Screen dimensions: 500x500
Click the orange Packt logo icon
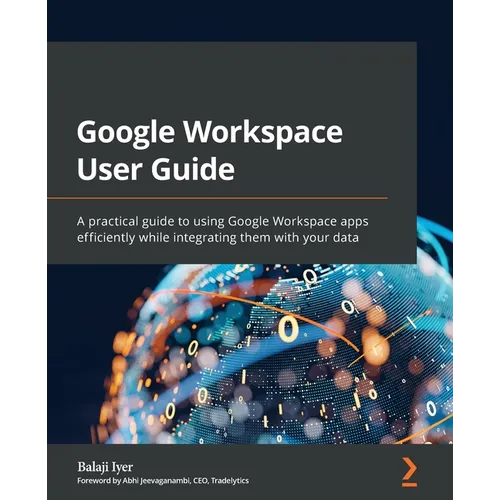tap(410, 472)
